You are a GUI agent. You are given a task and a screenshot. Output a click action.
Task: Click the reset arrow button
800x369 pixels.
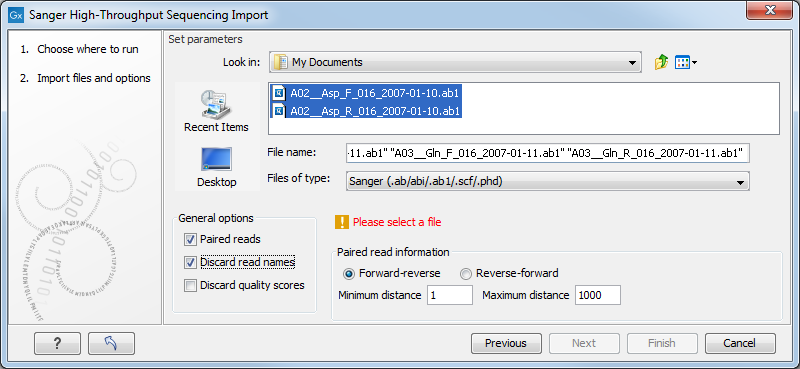point(111,343)
